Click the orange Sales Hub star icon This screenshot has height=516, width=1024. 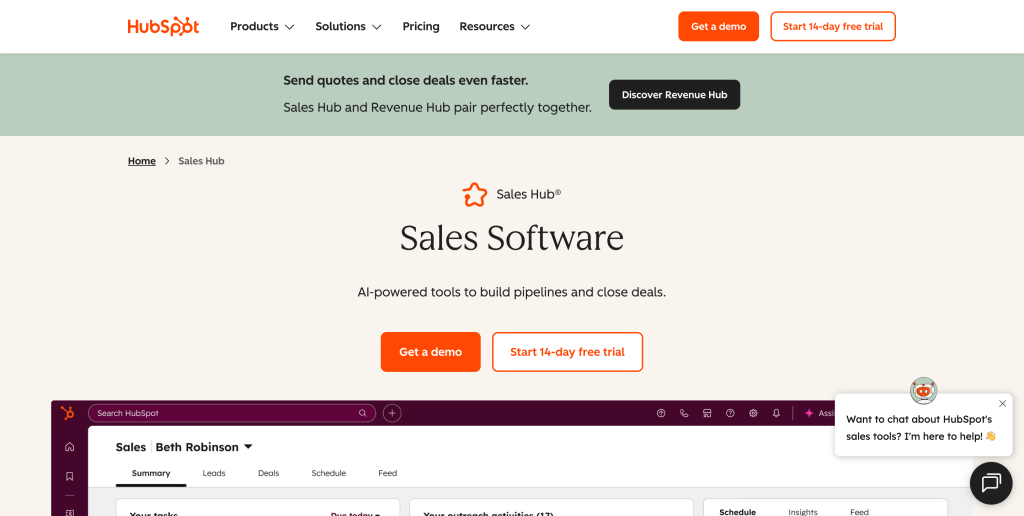click(x=475, y=195)
